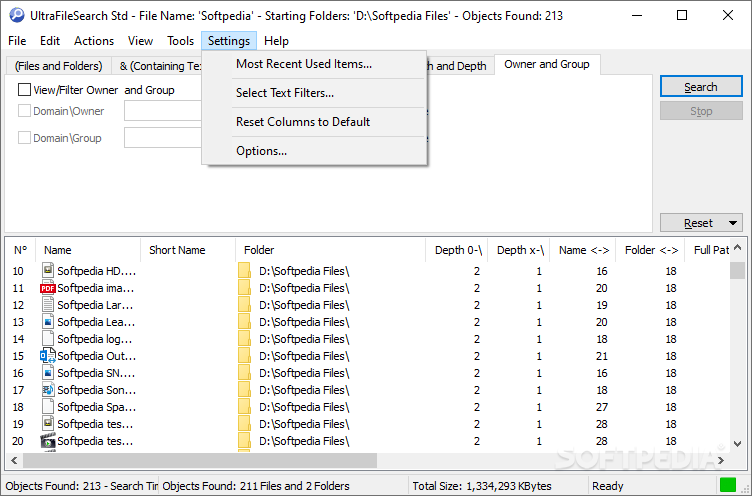
Task: Tick the Domain\Owner checkbox
Action: coord(24,111)
